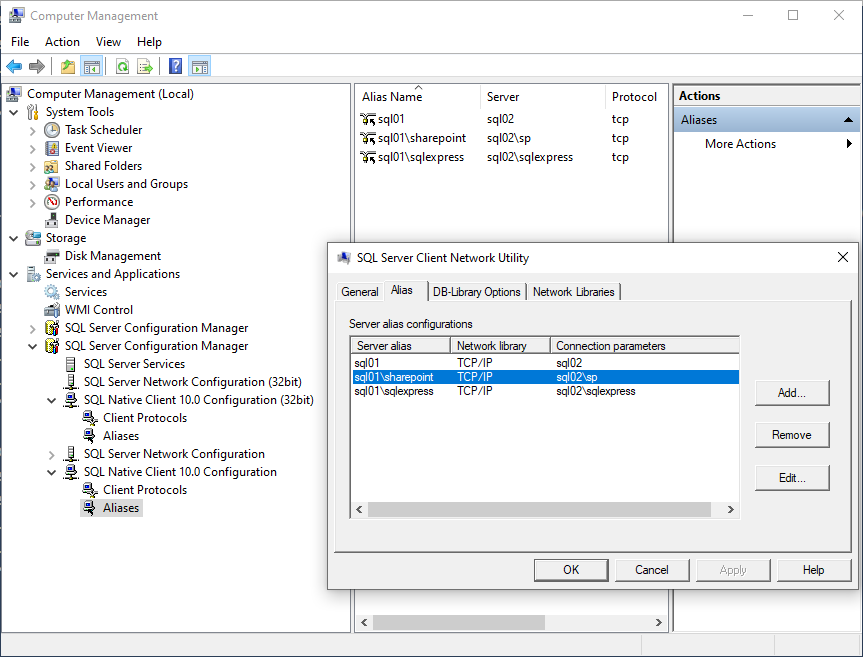Toggle Show/Hide Action Pane toolbar icon
Screen dimensions: 863x657
click(x=200, y=67)
